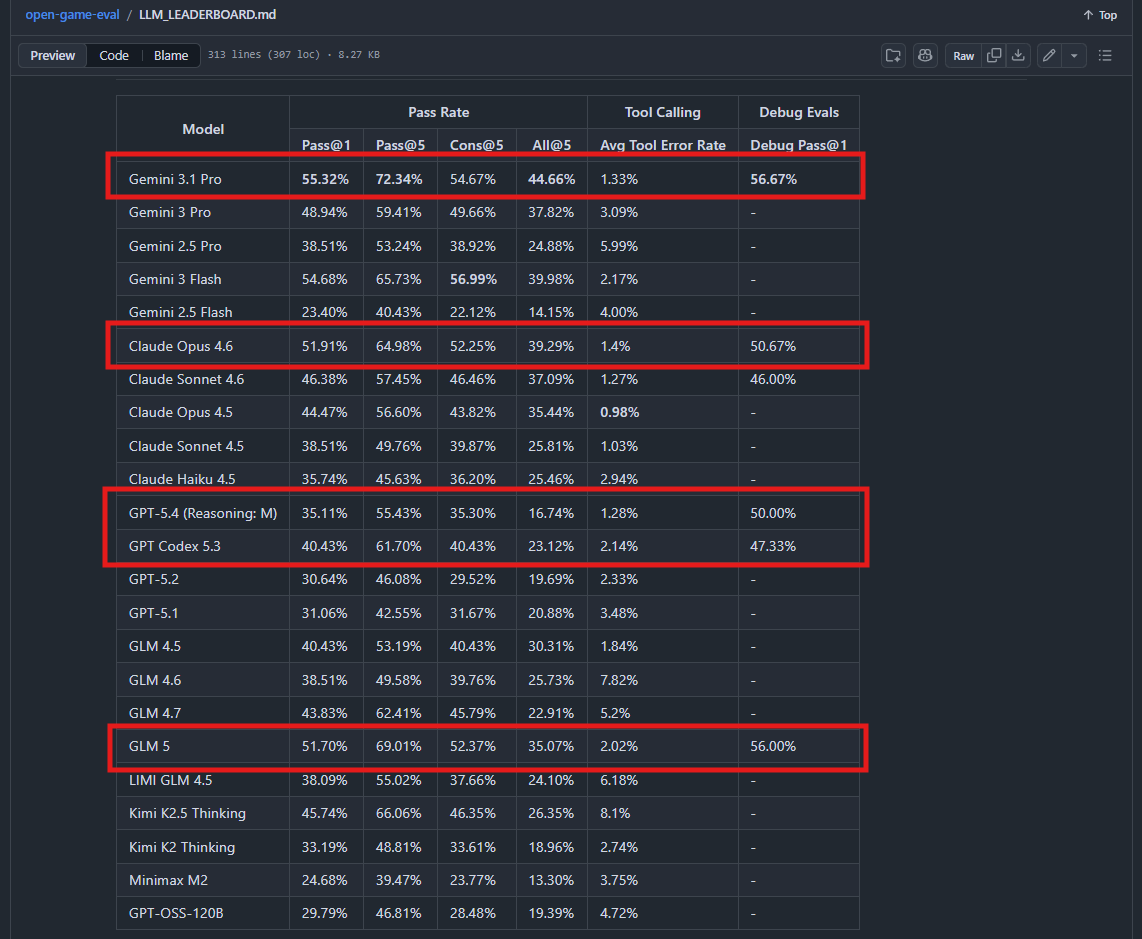Viewport: 1142px width, 939px height.
Task: Select the bold 56.99% Cons@5 value
Action: (x=473, y=279)
